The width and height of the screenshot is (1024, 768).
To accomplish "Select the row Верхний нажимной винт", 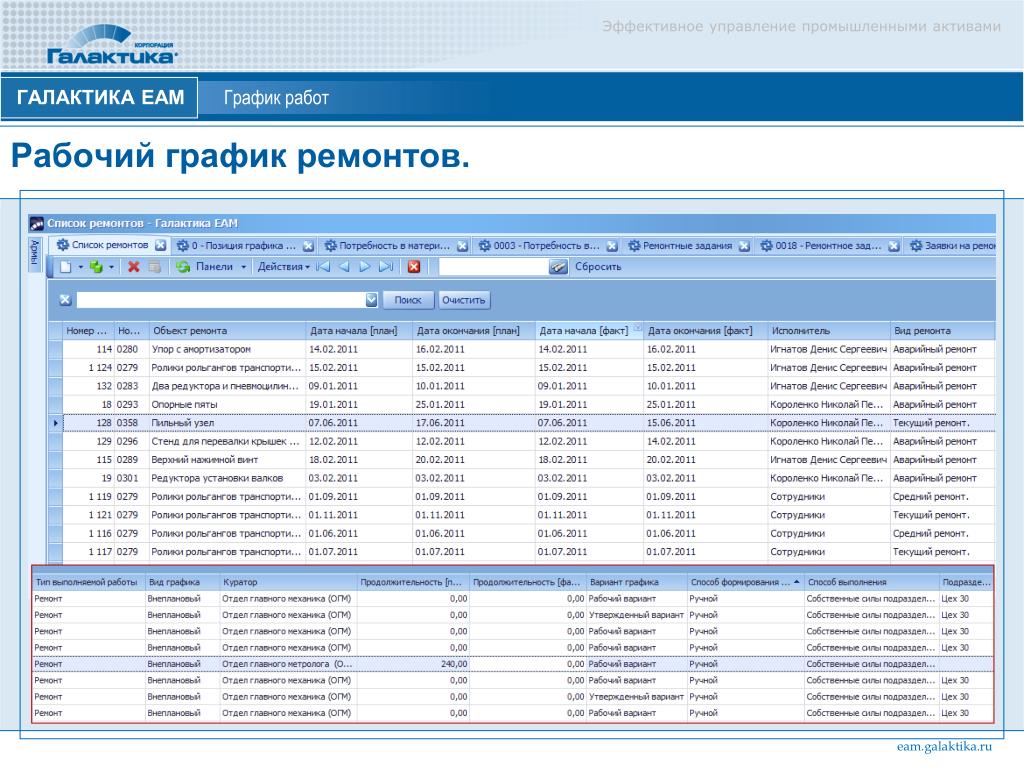I will click(x=522, y=460).
